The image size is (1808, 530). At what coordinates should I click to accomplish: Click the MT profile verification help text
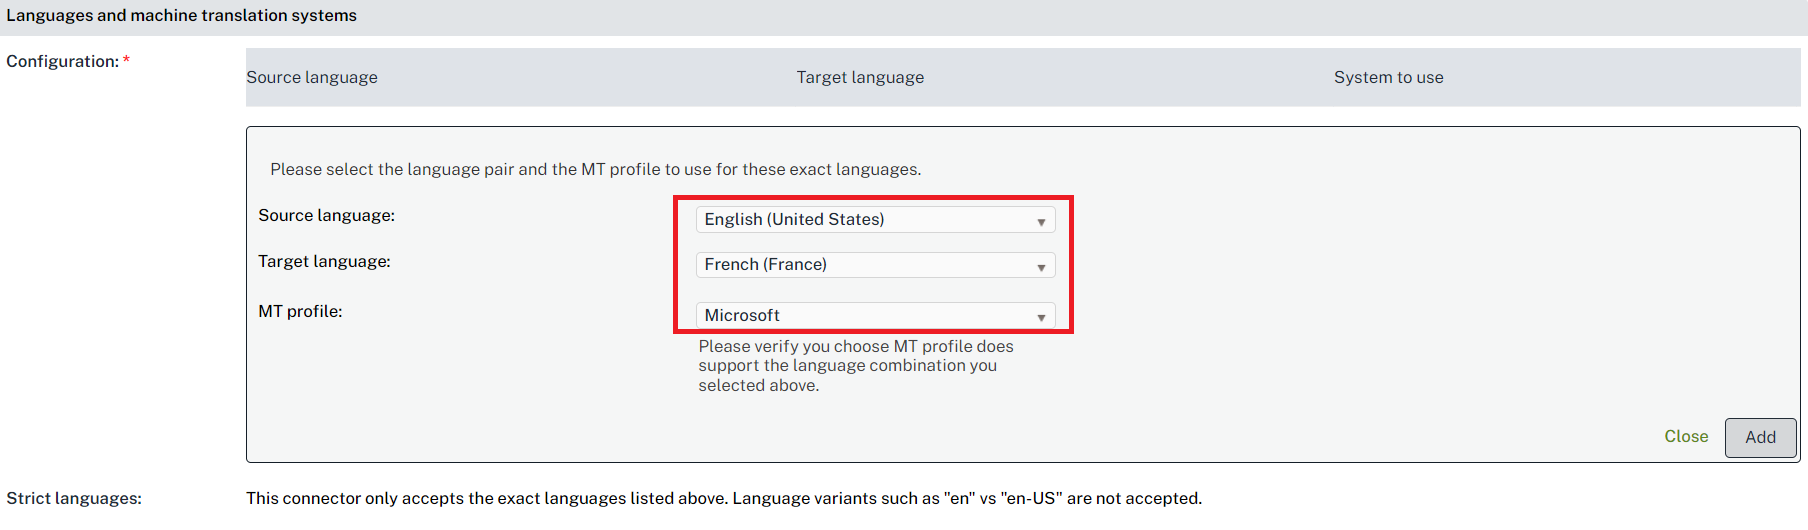(x=855, y=366)
